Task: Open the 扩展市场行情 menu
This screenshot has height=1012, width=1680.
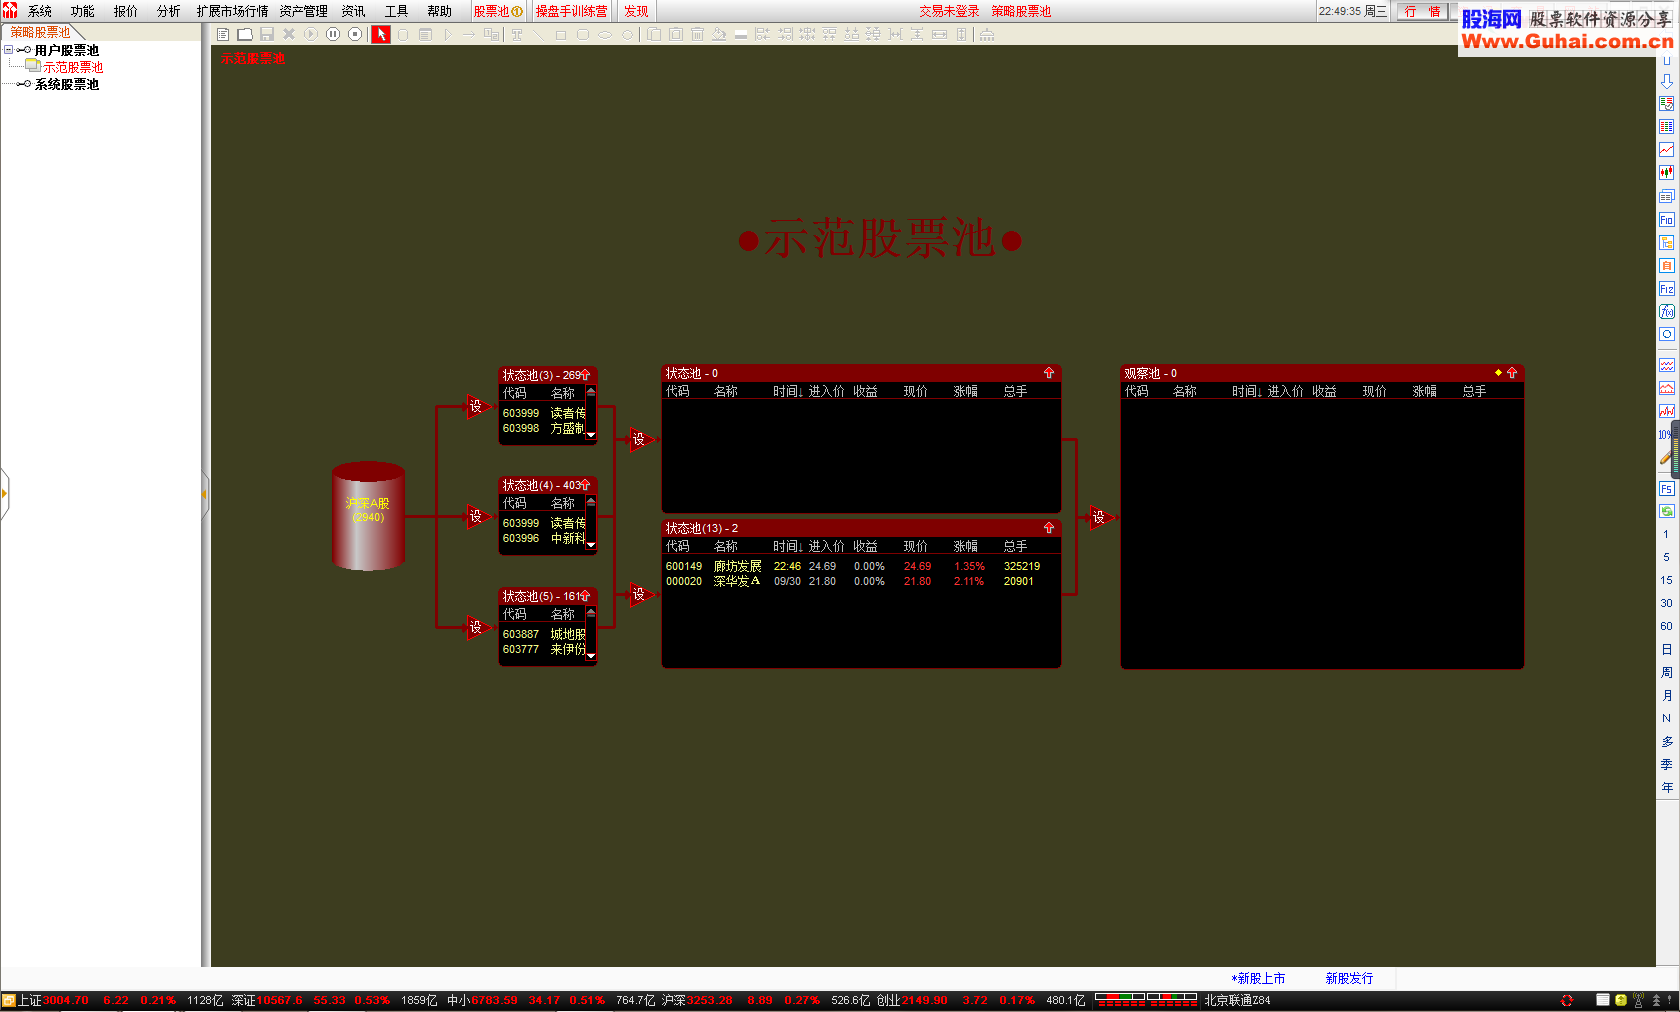Action: tap(232, 11)
